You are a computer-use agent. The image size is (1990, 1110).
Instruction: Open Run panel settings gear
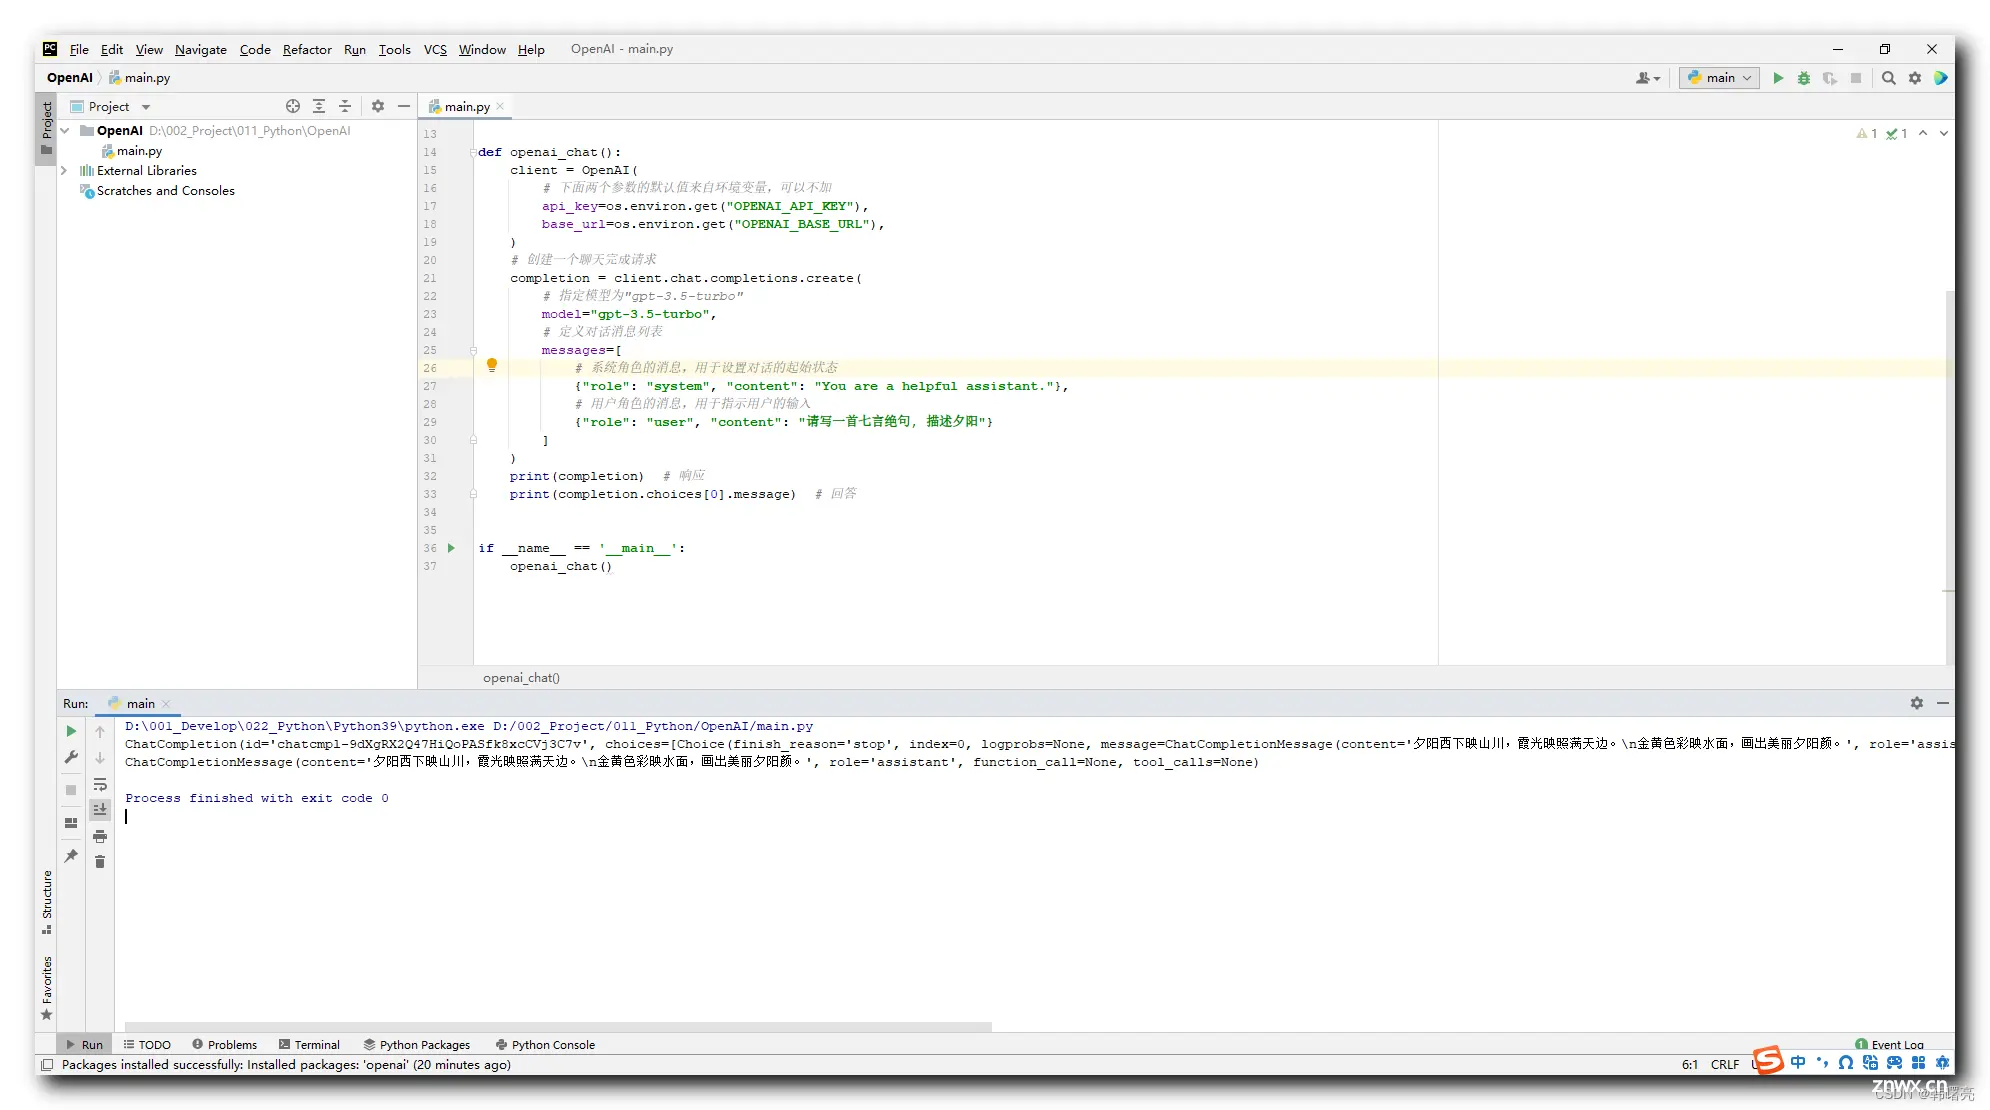coord(1917,703)
